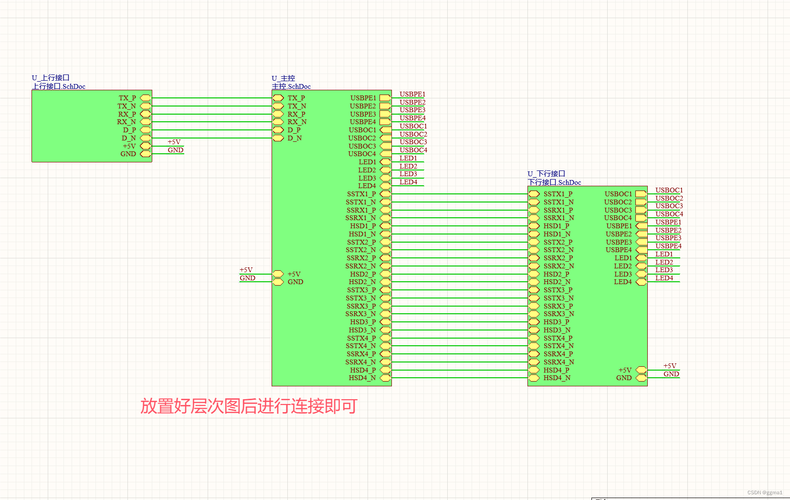Select SSTX2_P entry text in 主控 sheet
The image size is (790, 500).
coord(361,242)
